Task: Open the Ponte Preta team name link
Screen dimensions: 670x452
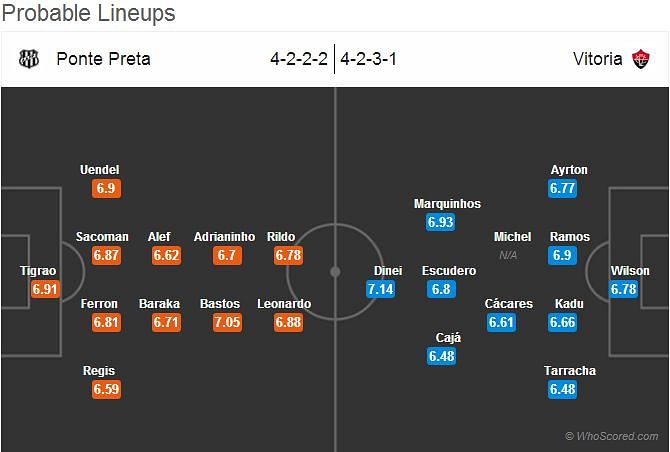Action: click(x=103, y=59)
